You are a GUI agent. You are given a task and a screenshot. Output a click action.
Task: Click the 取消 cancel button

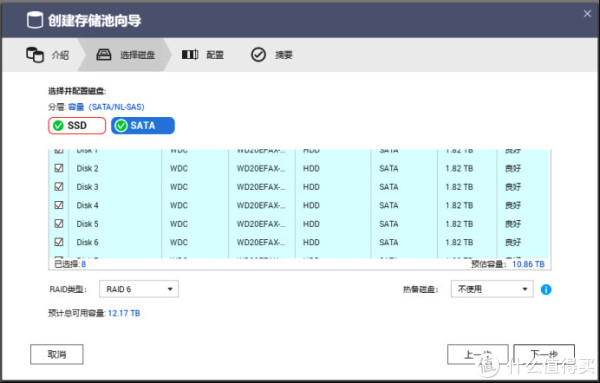coord(57,354)
